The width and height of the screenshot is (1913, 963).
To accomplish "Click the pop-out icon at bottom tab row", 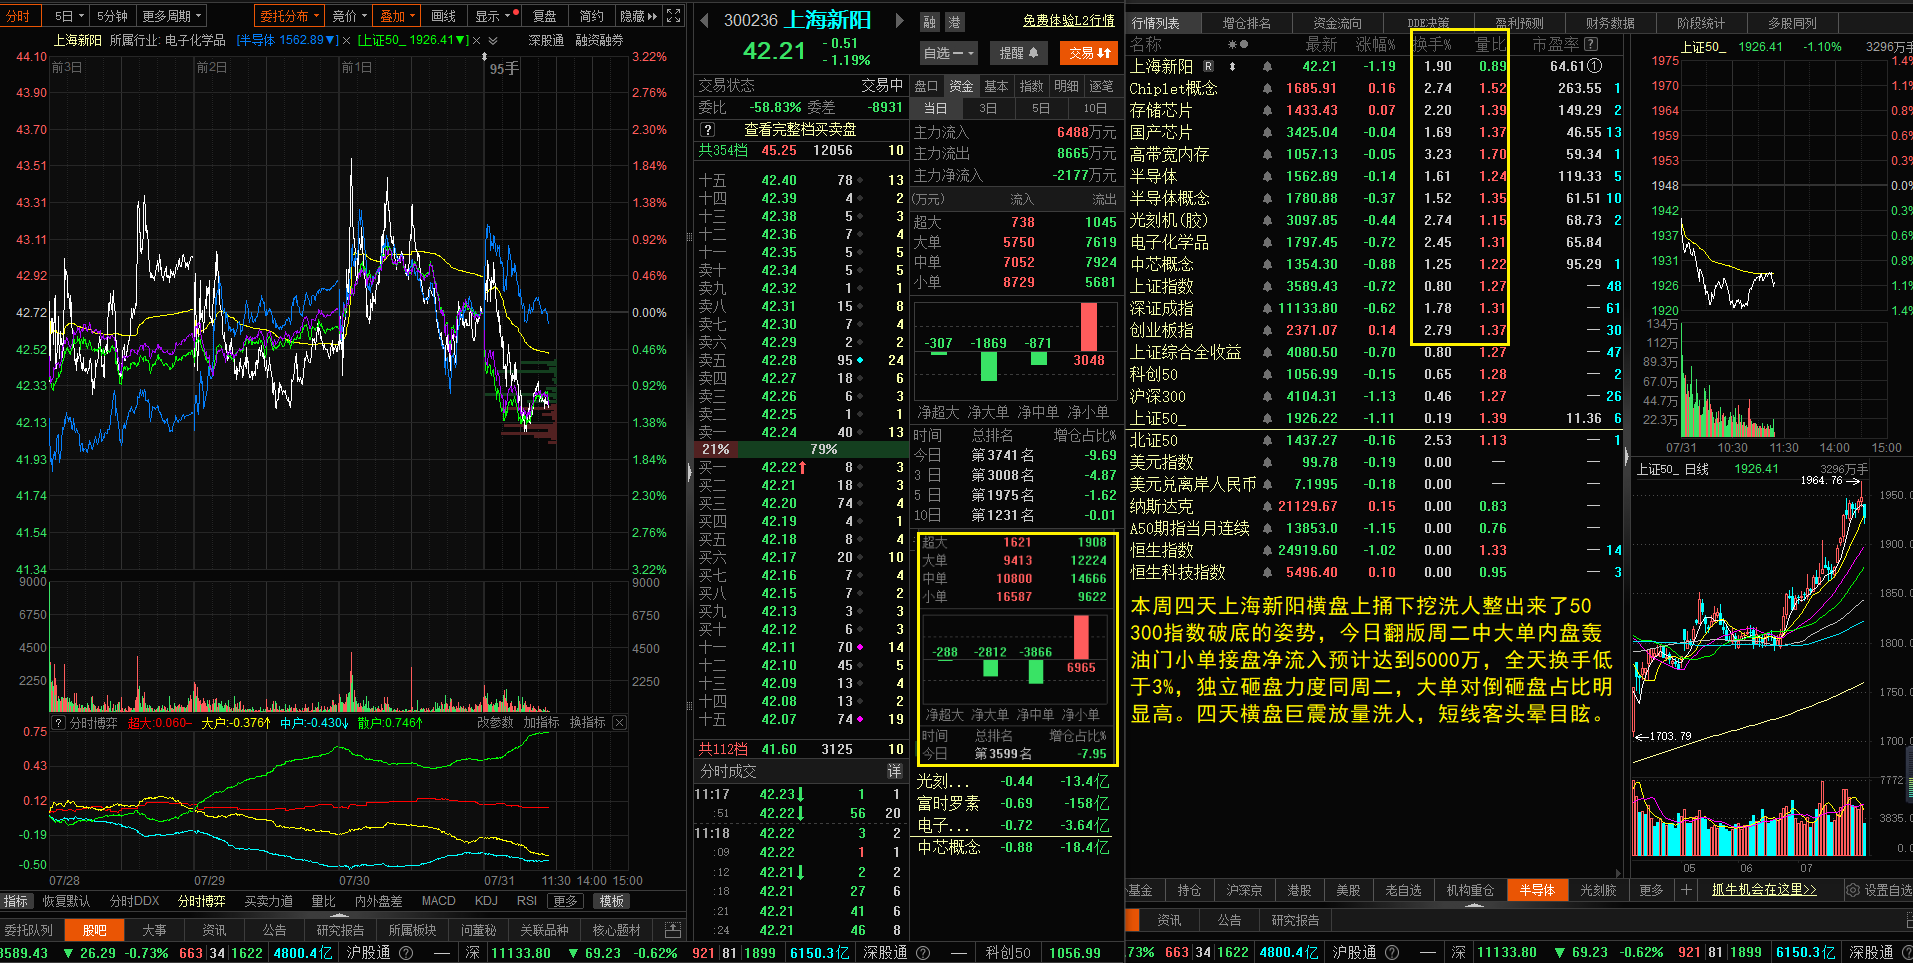I will click(x=673, y=930).
